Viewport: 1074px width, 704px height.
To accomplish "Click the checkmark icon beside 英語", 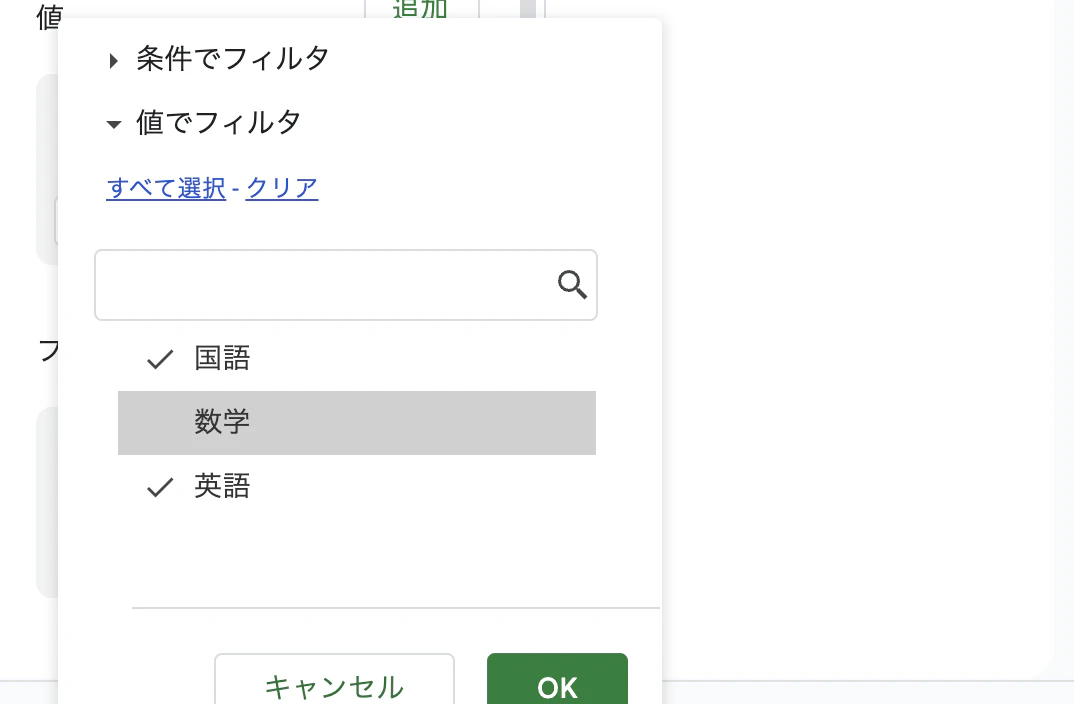I will tap(159, 487).
